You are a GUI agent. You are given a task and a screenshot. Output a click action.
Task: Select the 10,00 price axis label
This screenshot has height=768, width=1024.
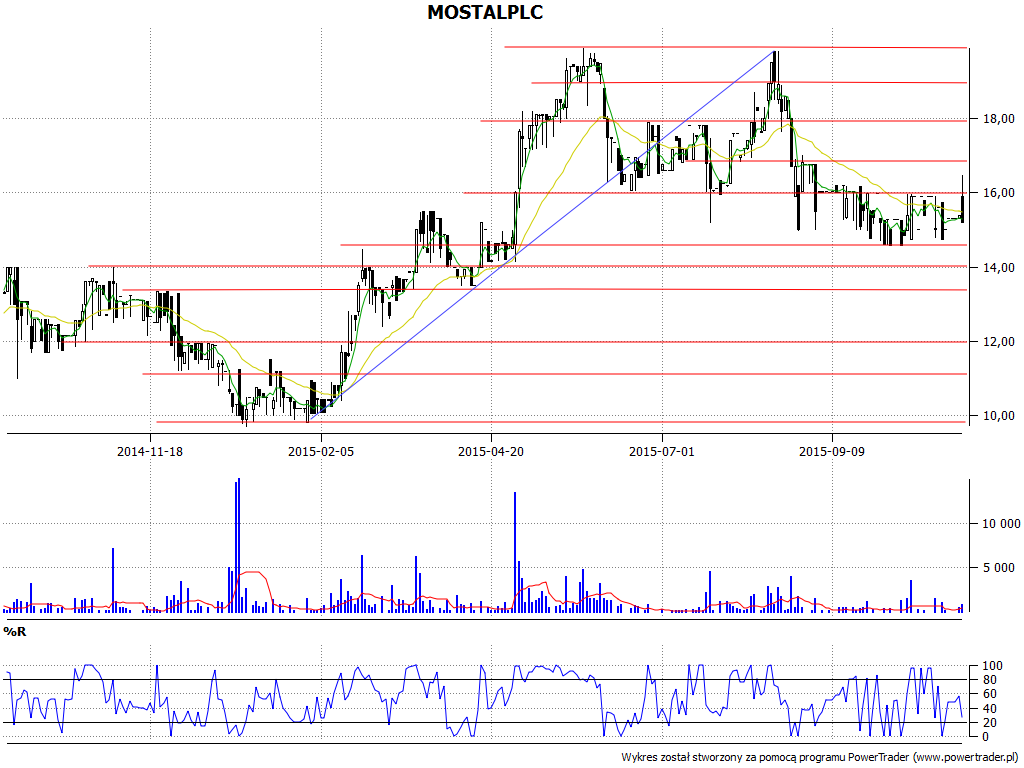point(999,416)
